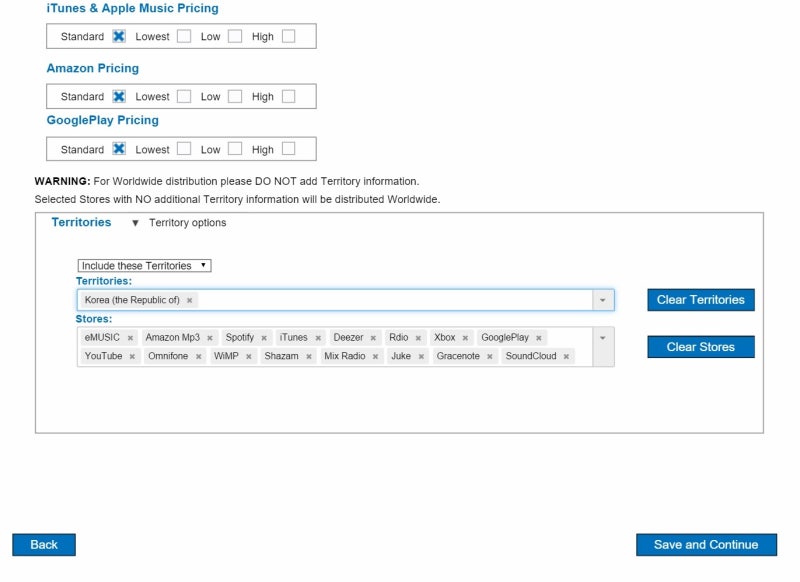Remove the Amazon Mp3 store tag
This screenshot has height=582, width=800.
[210, 338]
